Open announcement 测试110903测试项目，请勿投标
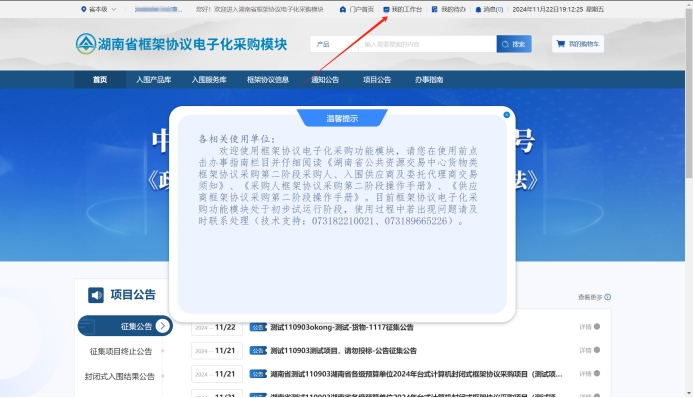 point(343,350)
